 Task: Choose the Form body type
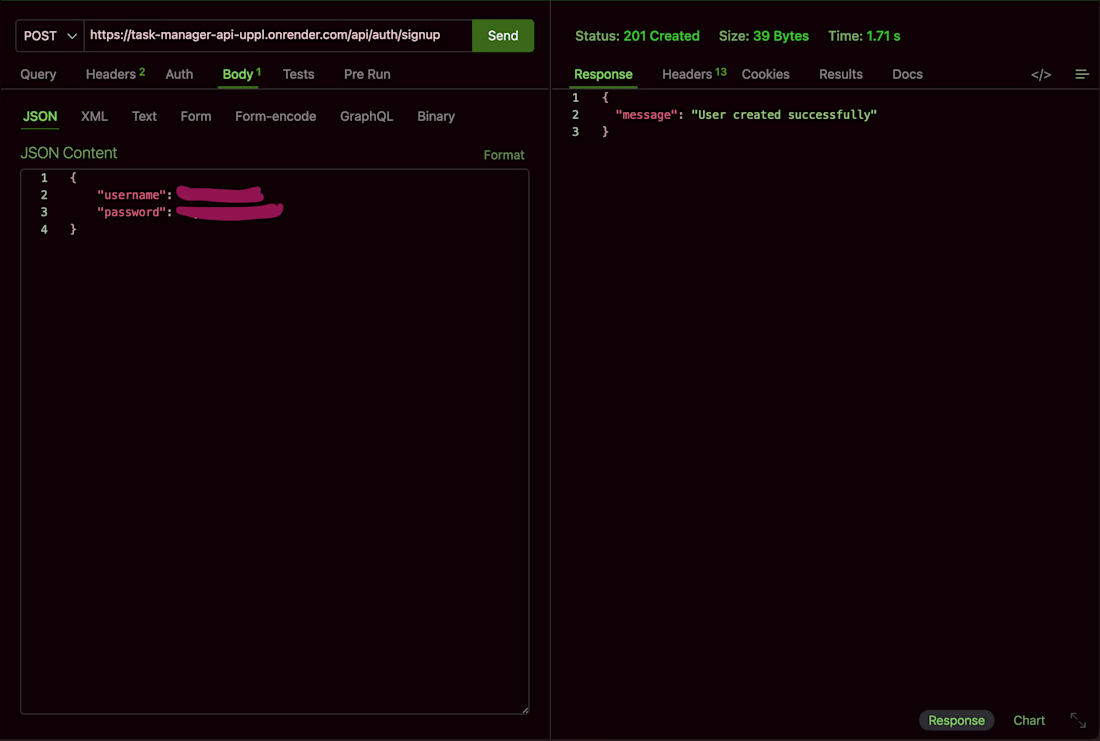point(196,116)
